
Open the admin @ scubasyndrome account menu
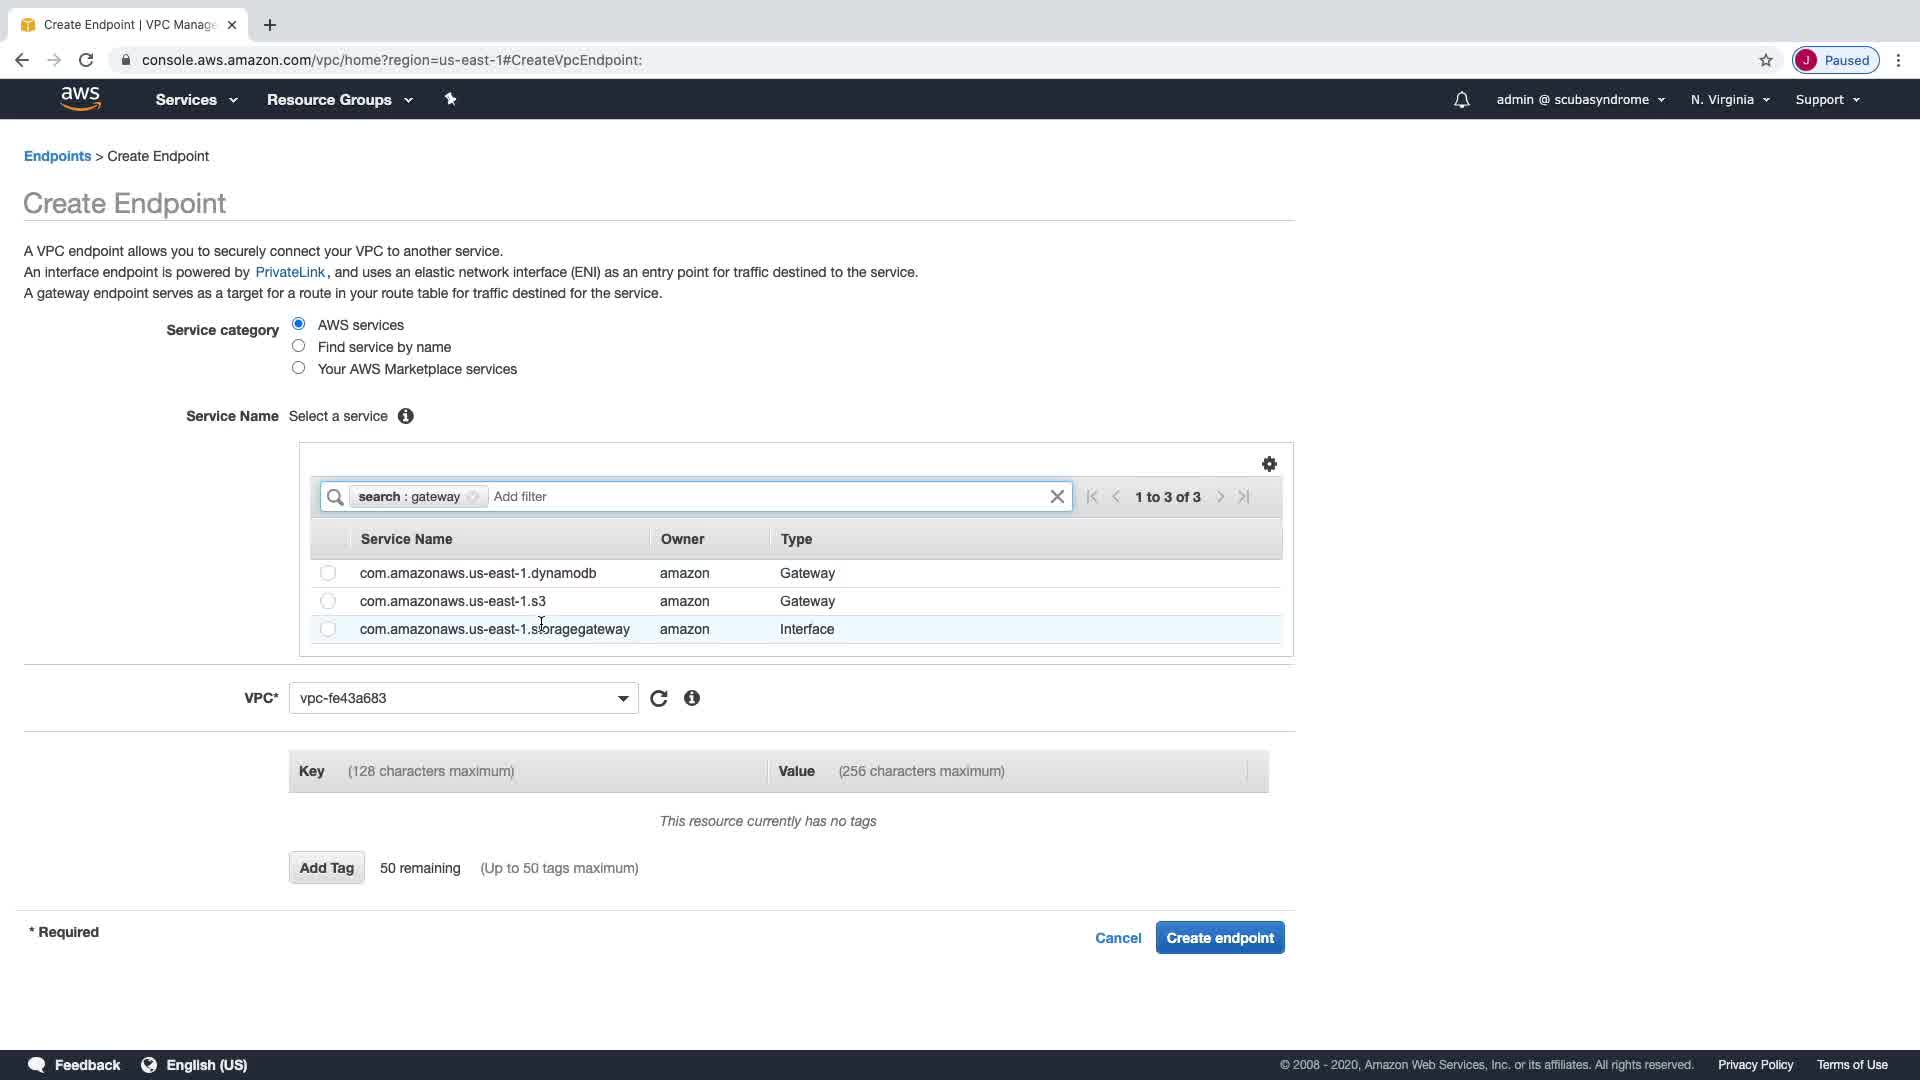[x=1579, y=100]
